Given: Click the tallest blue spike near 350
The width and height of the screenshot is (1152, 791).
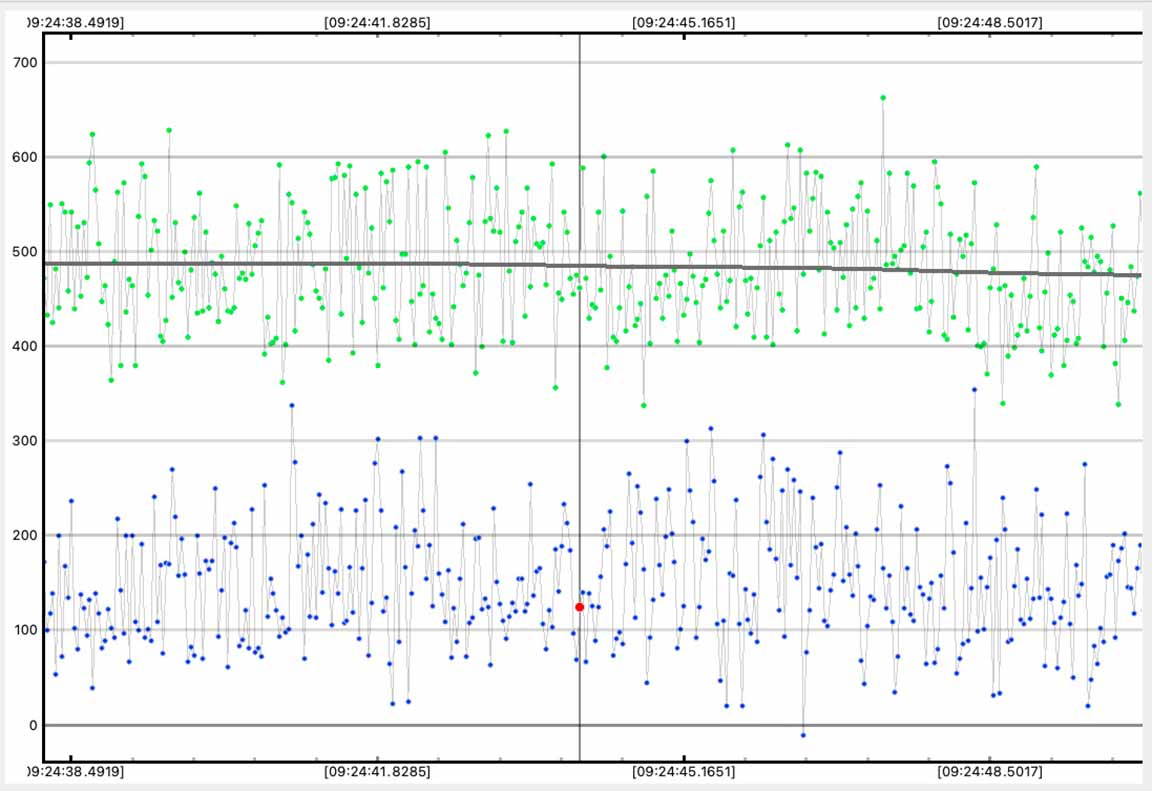Looking at the screenshot, I should coord(974,390).
